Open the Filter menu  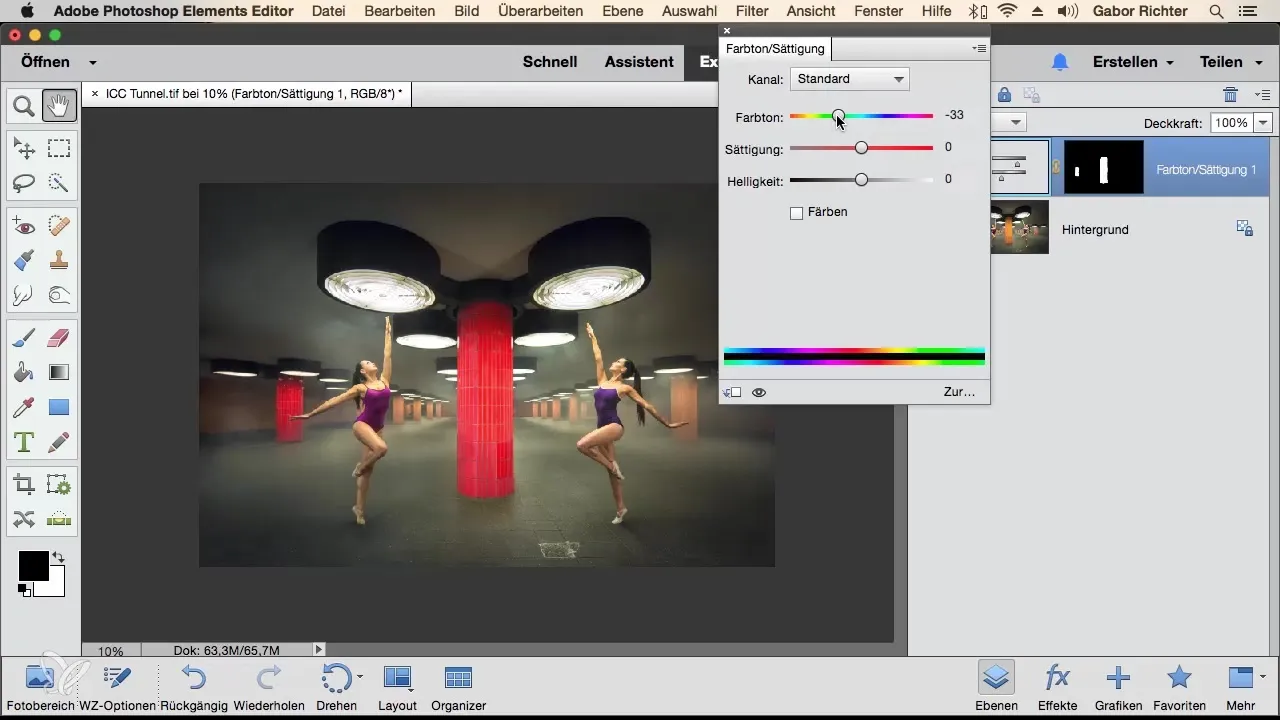point(753,11)
